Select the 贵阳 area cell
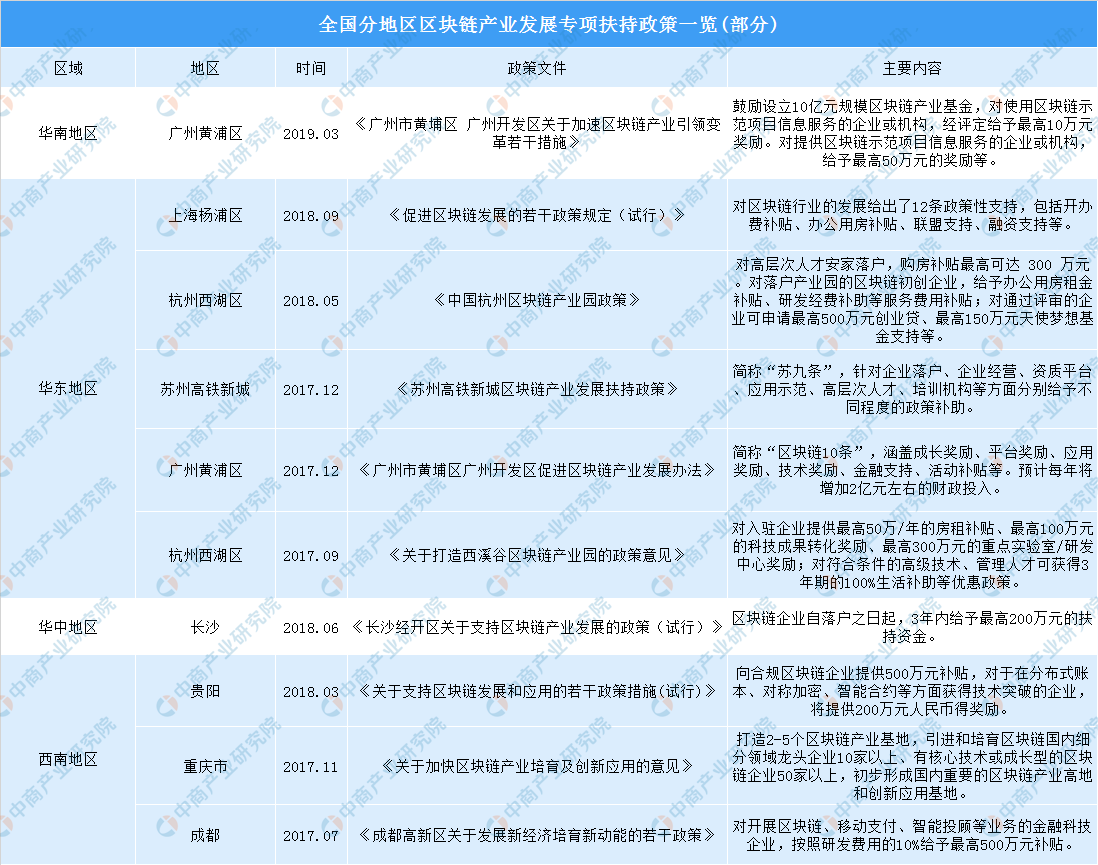 pos(204,690)
